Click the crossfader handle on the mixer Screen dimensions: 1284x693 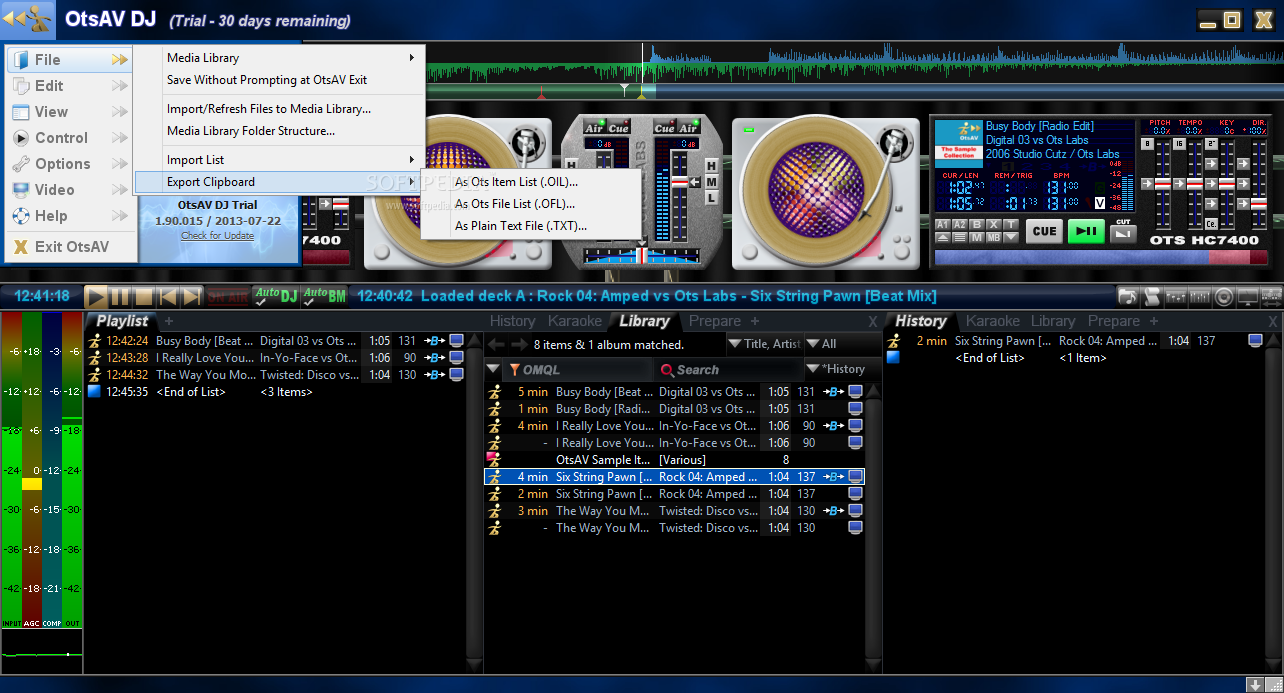tap(642, 257)
